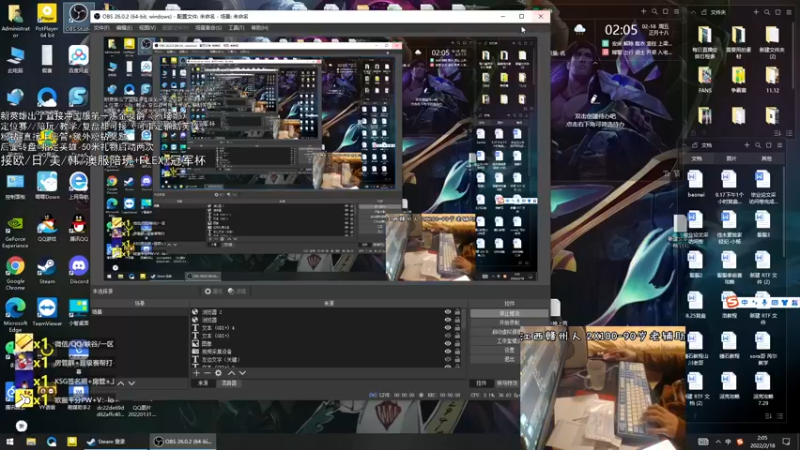Open the Microsoft Edge desktop shortcut
The image size is (800, 450).
pyautogui.click(x=15, y=315)
